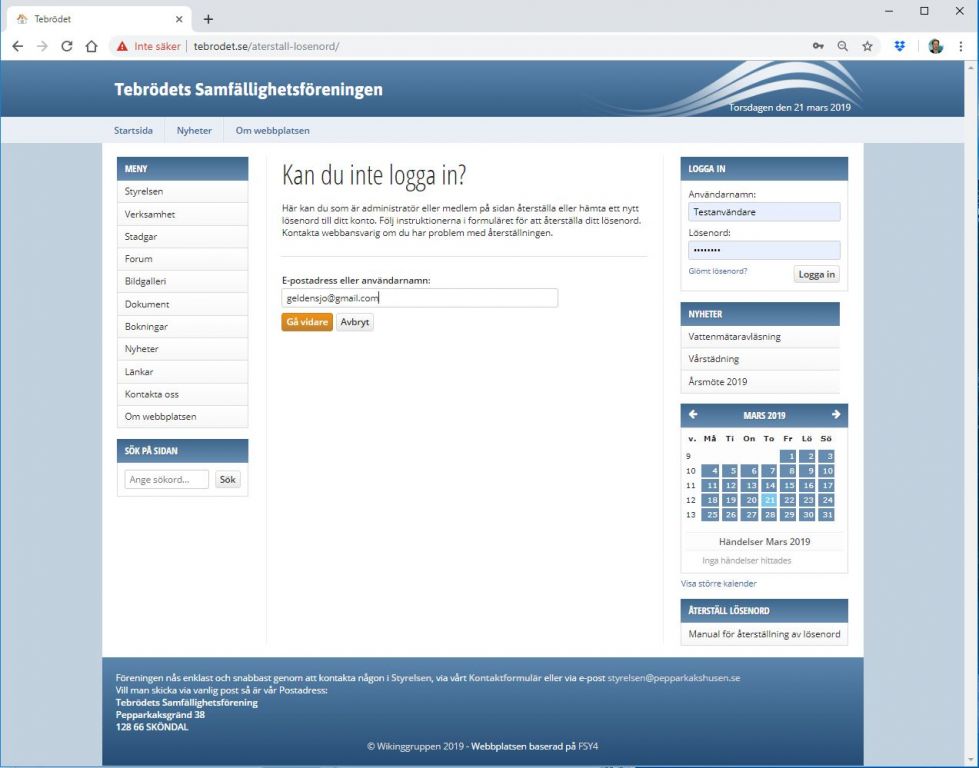Click the Logga in button
The height and width of the screenshot is (768, 979).
816,274
